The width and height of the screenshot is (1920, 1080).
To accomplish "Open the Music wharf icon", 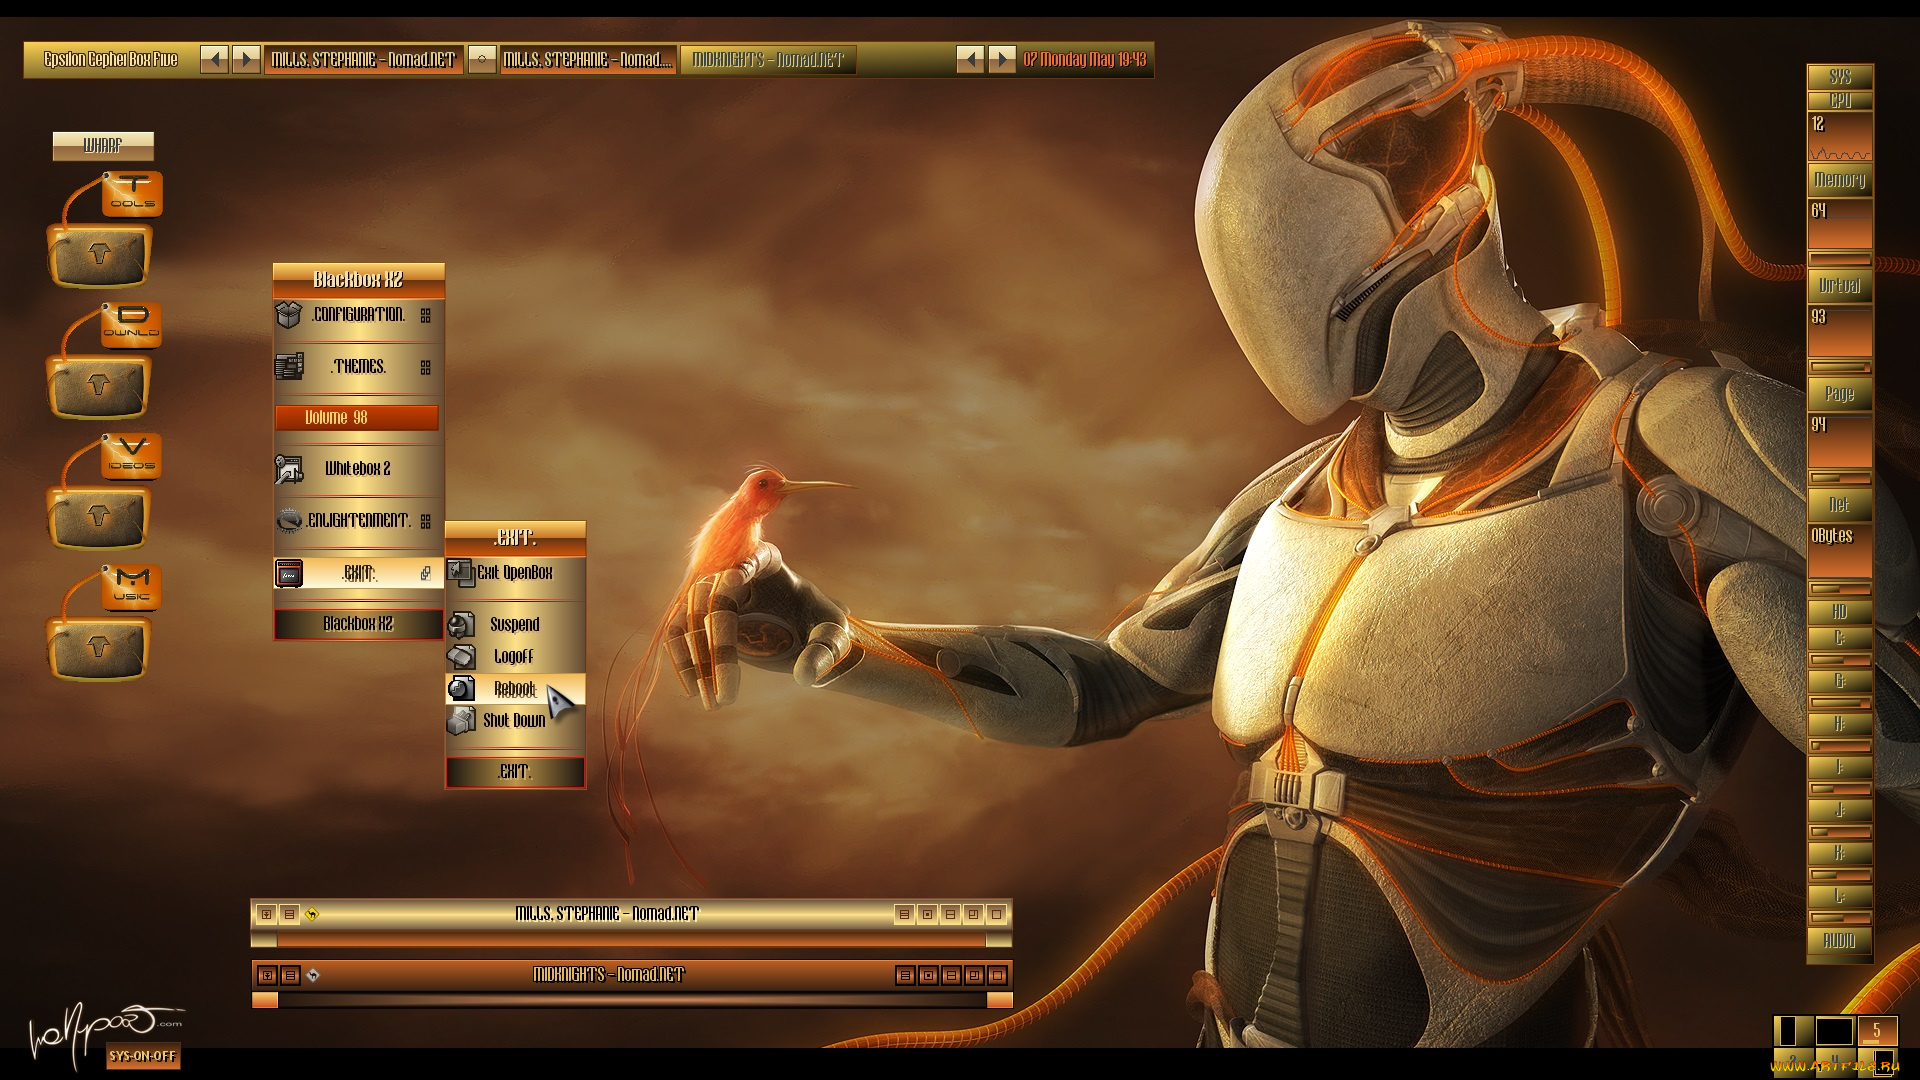I will click(x=132, y=586).
